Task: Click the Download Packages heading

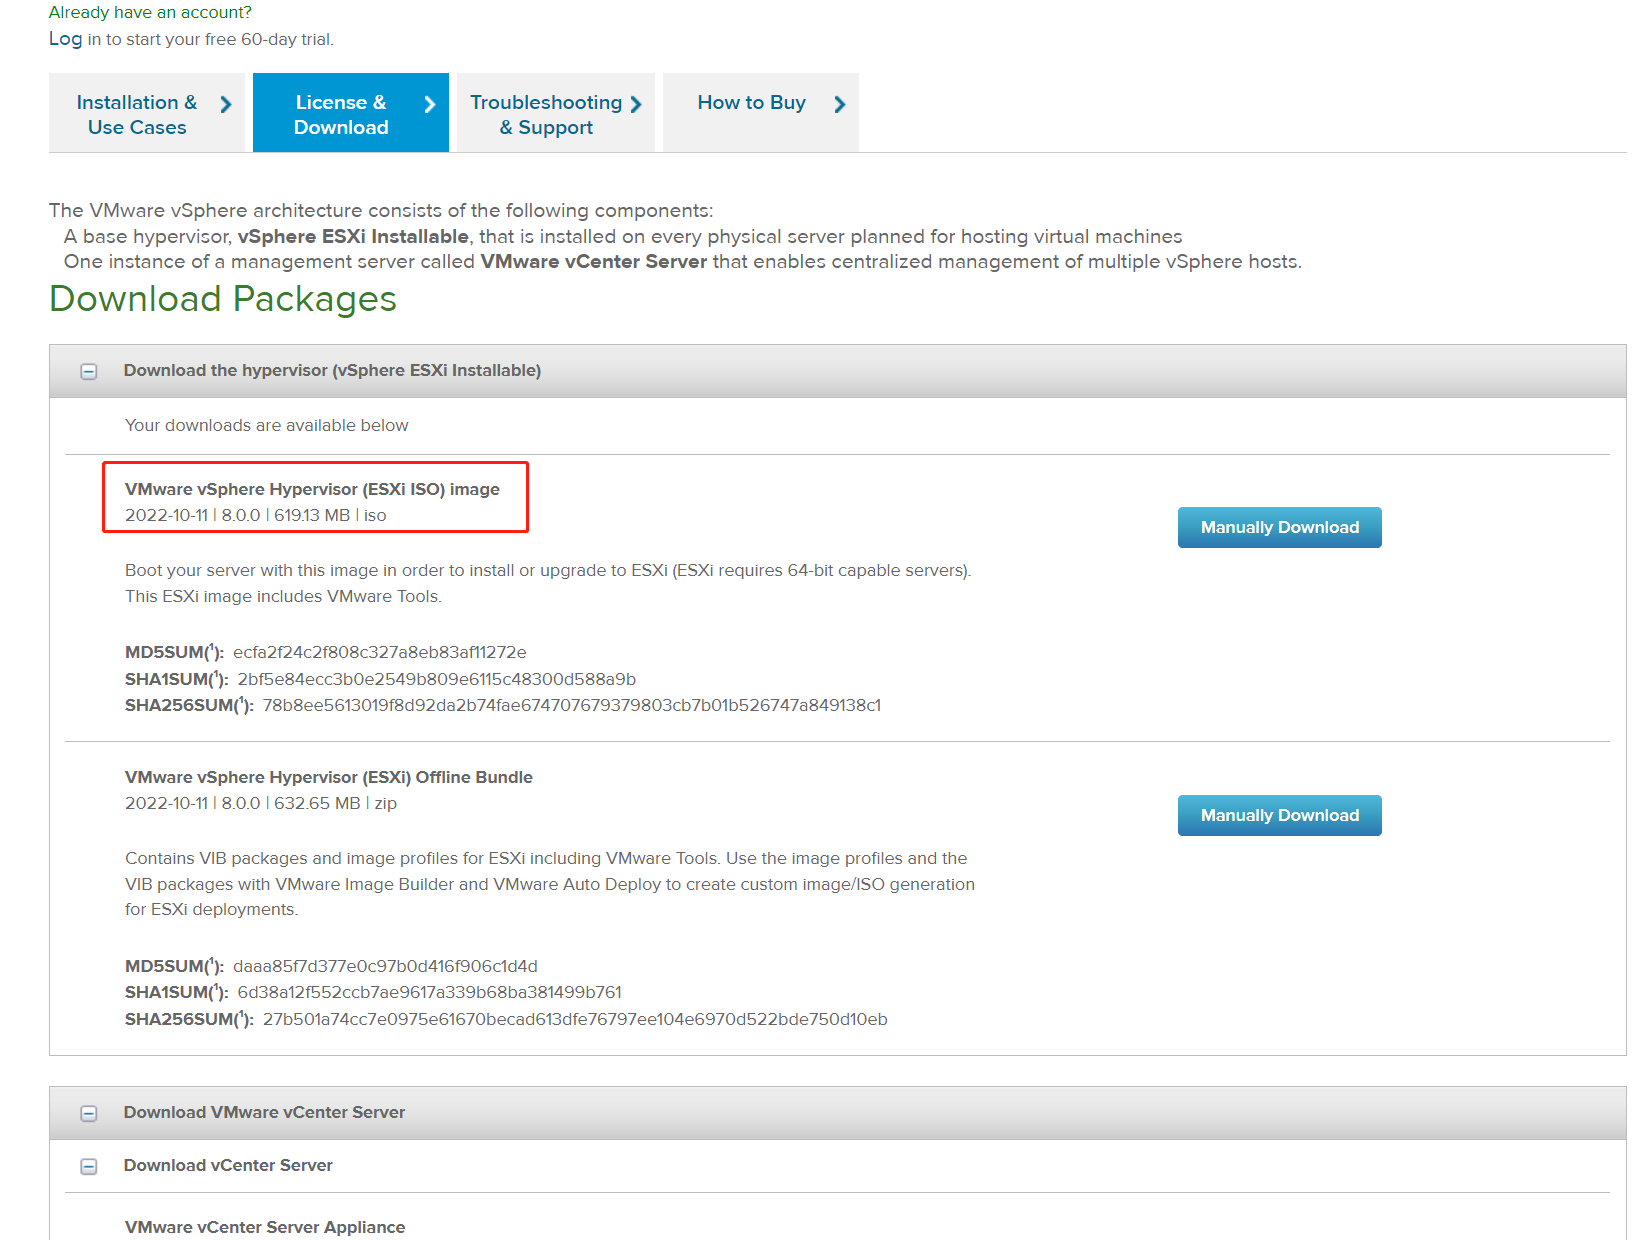Action: point(223,299)
